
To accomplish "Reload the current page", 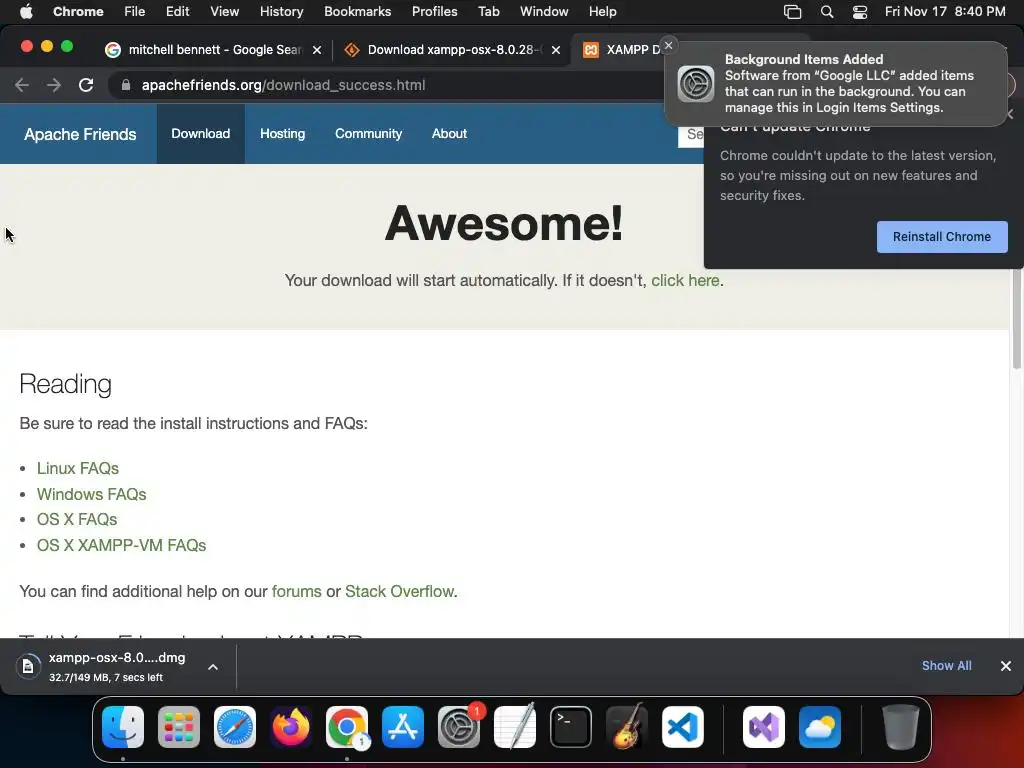I will pos(86,85).
